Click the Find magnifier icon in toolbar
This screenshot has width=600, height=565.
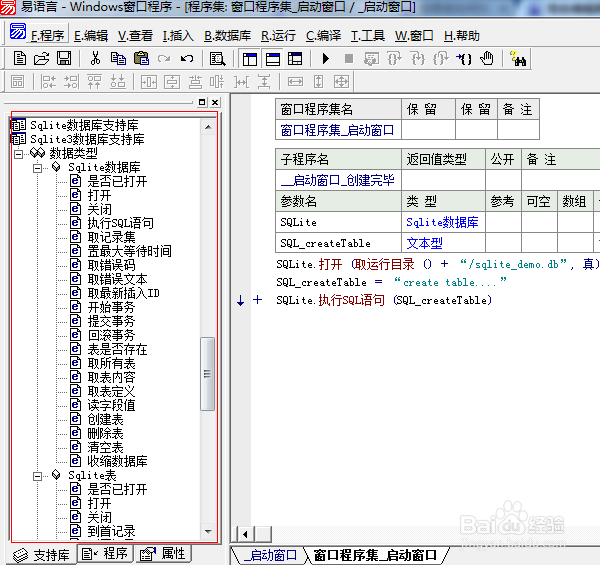[218, 59]
